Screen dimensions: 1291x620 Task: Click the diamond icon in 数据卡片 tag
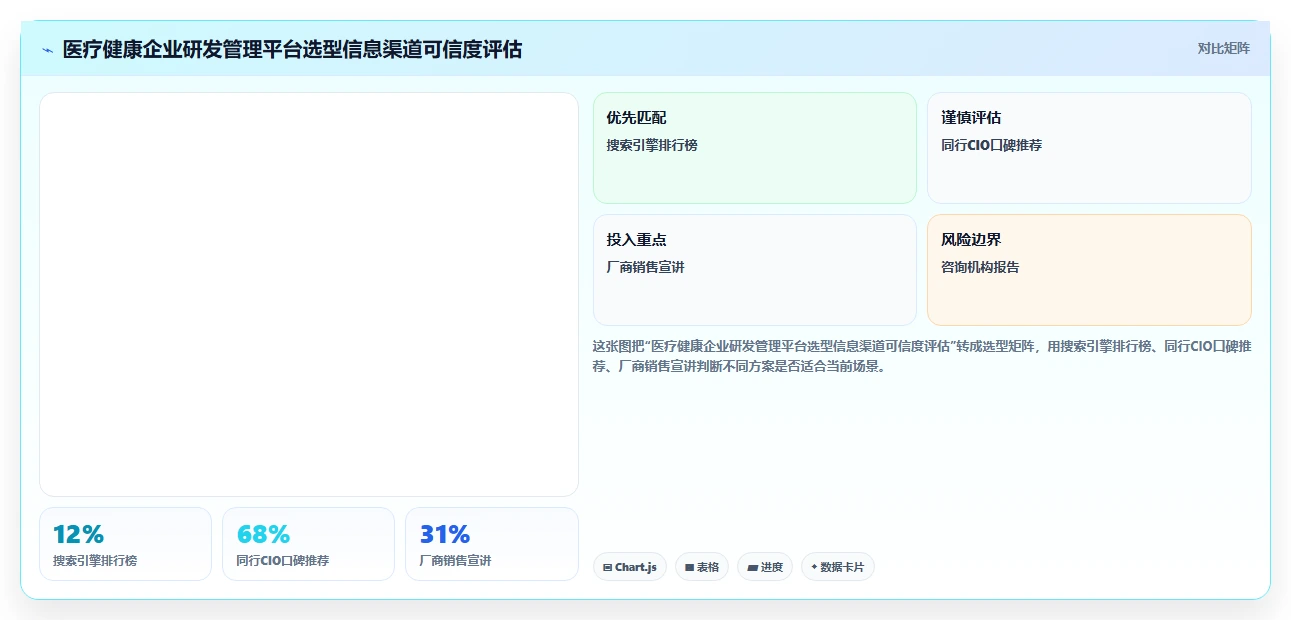pos(814,567)
